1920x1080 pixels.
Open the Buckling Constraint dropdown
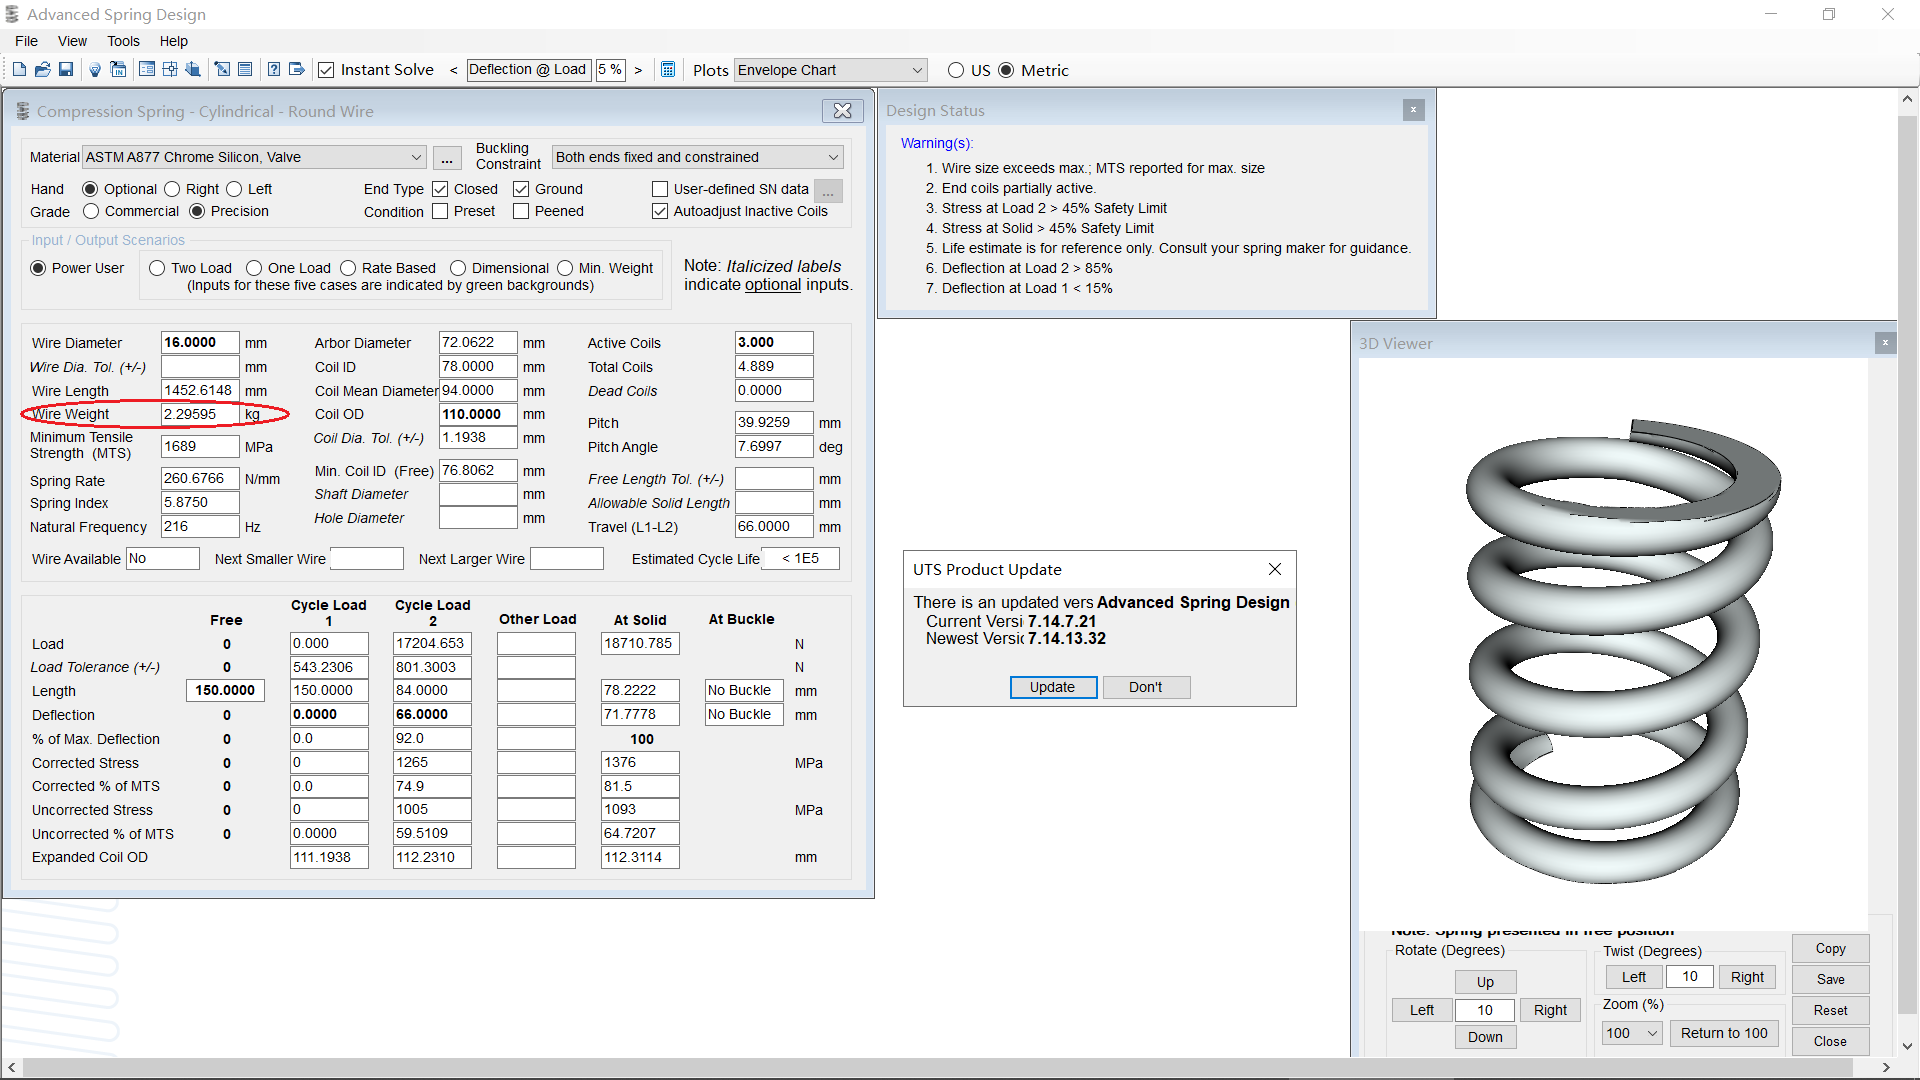(x=698, y=157)
